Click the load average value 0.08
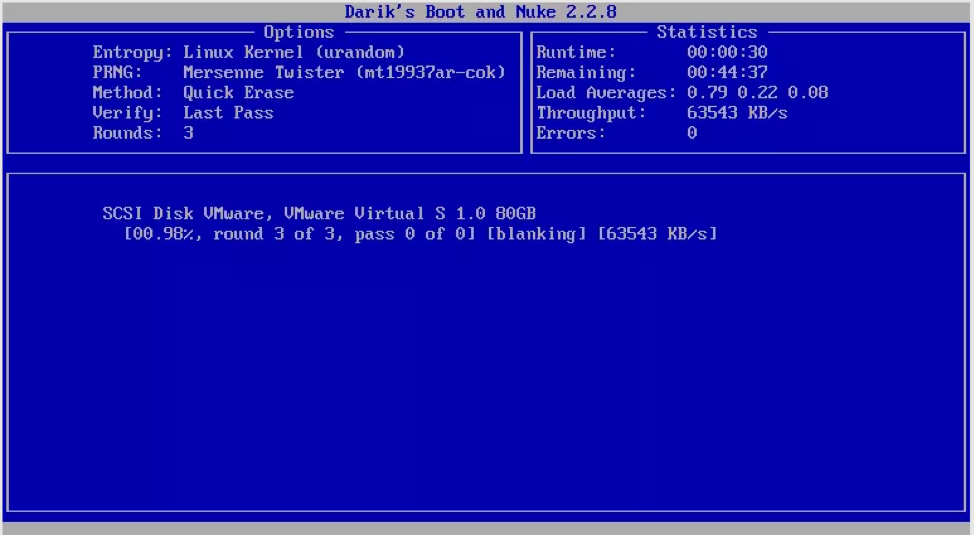Screen dimensions: 974x535 coord(808,93)
